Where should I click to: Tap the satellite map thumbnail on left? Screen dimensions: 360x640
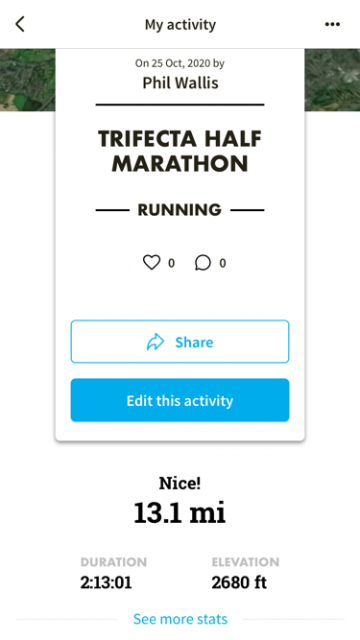point(27,80)
